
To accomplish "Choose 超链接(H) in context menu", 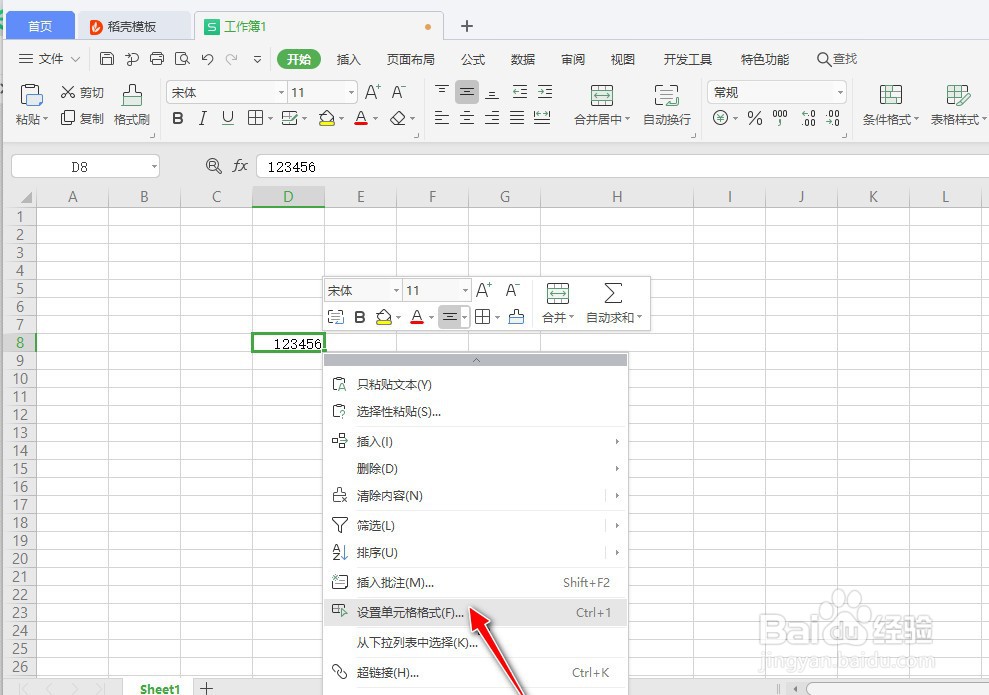I will pyautogui.click(x=475, y=673).
